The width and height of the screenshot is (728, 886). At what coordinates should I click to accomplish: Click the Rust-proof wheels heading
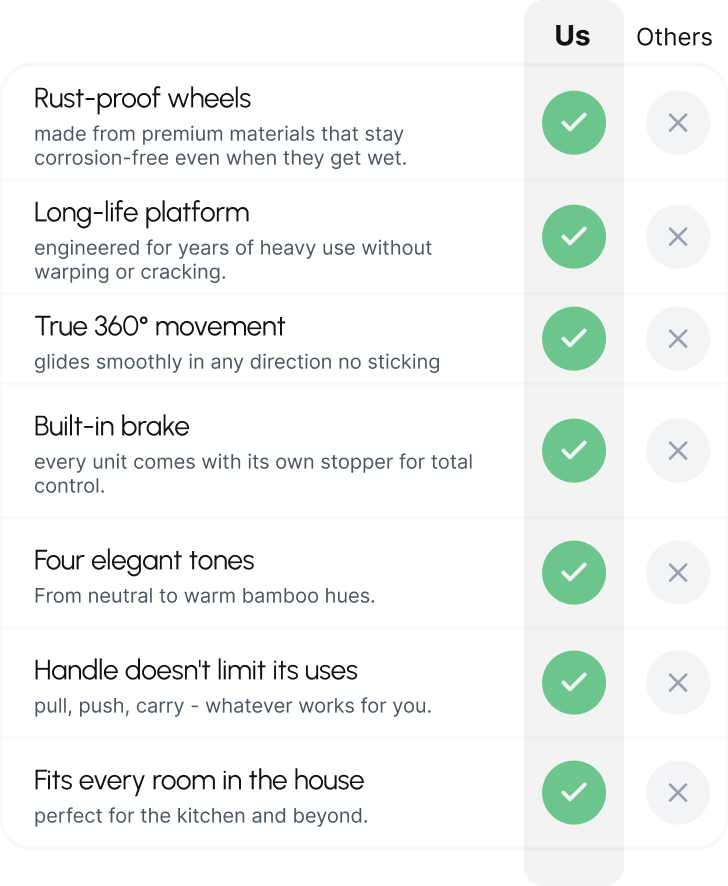pyautogui.click(x=142, y=98)
